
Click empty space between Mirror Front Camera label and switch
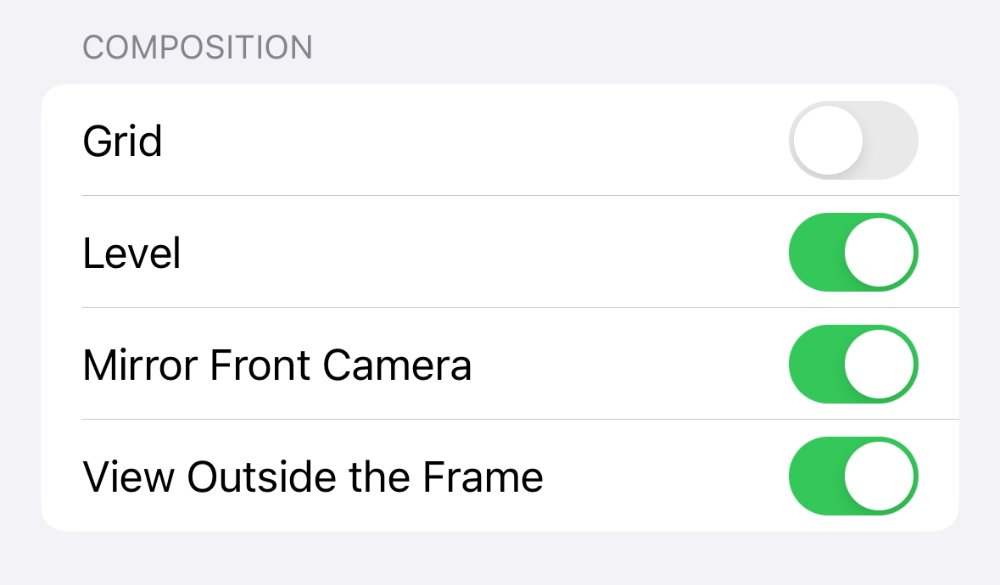[630, 365]
